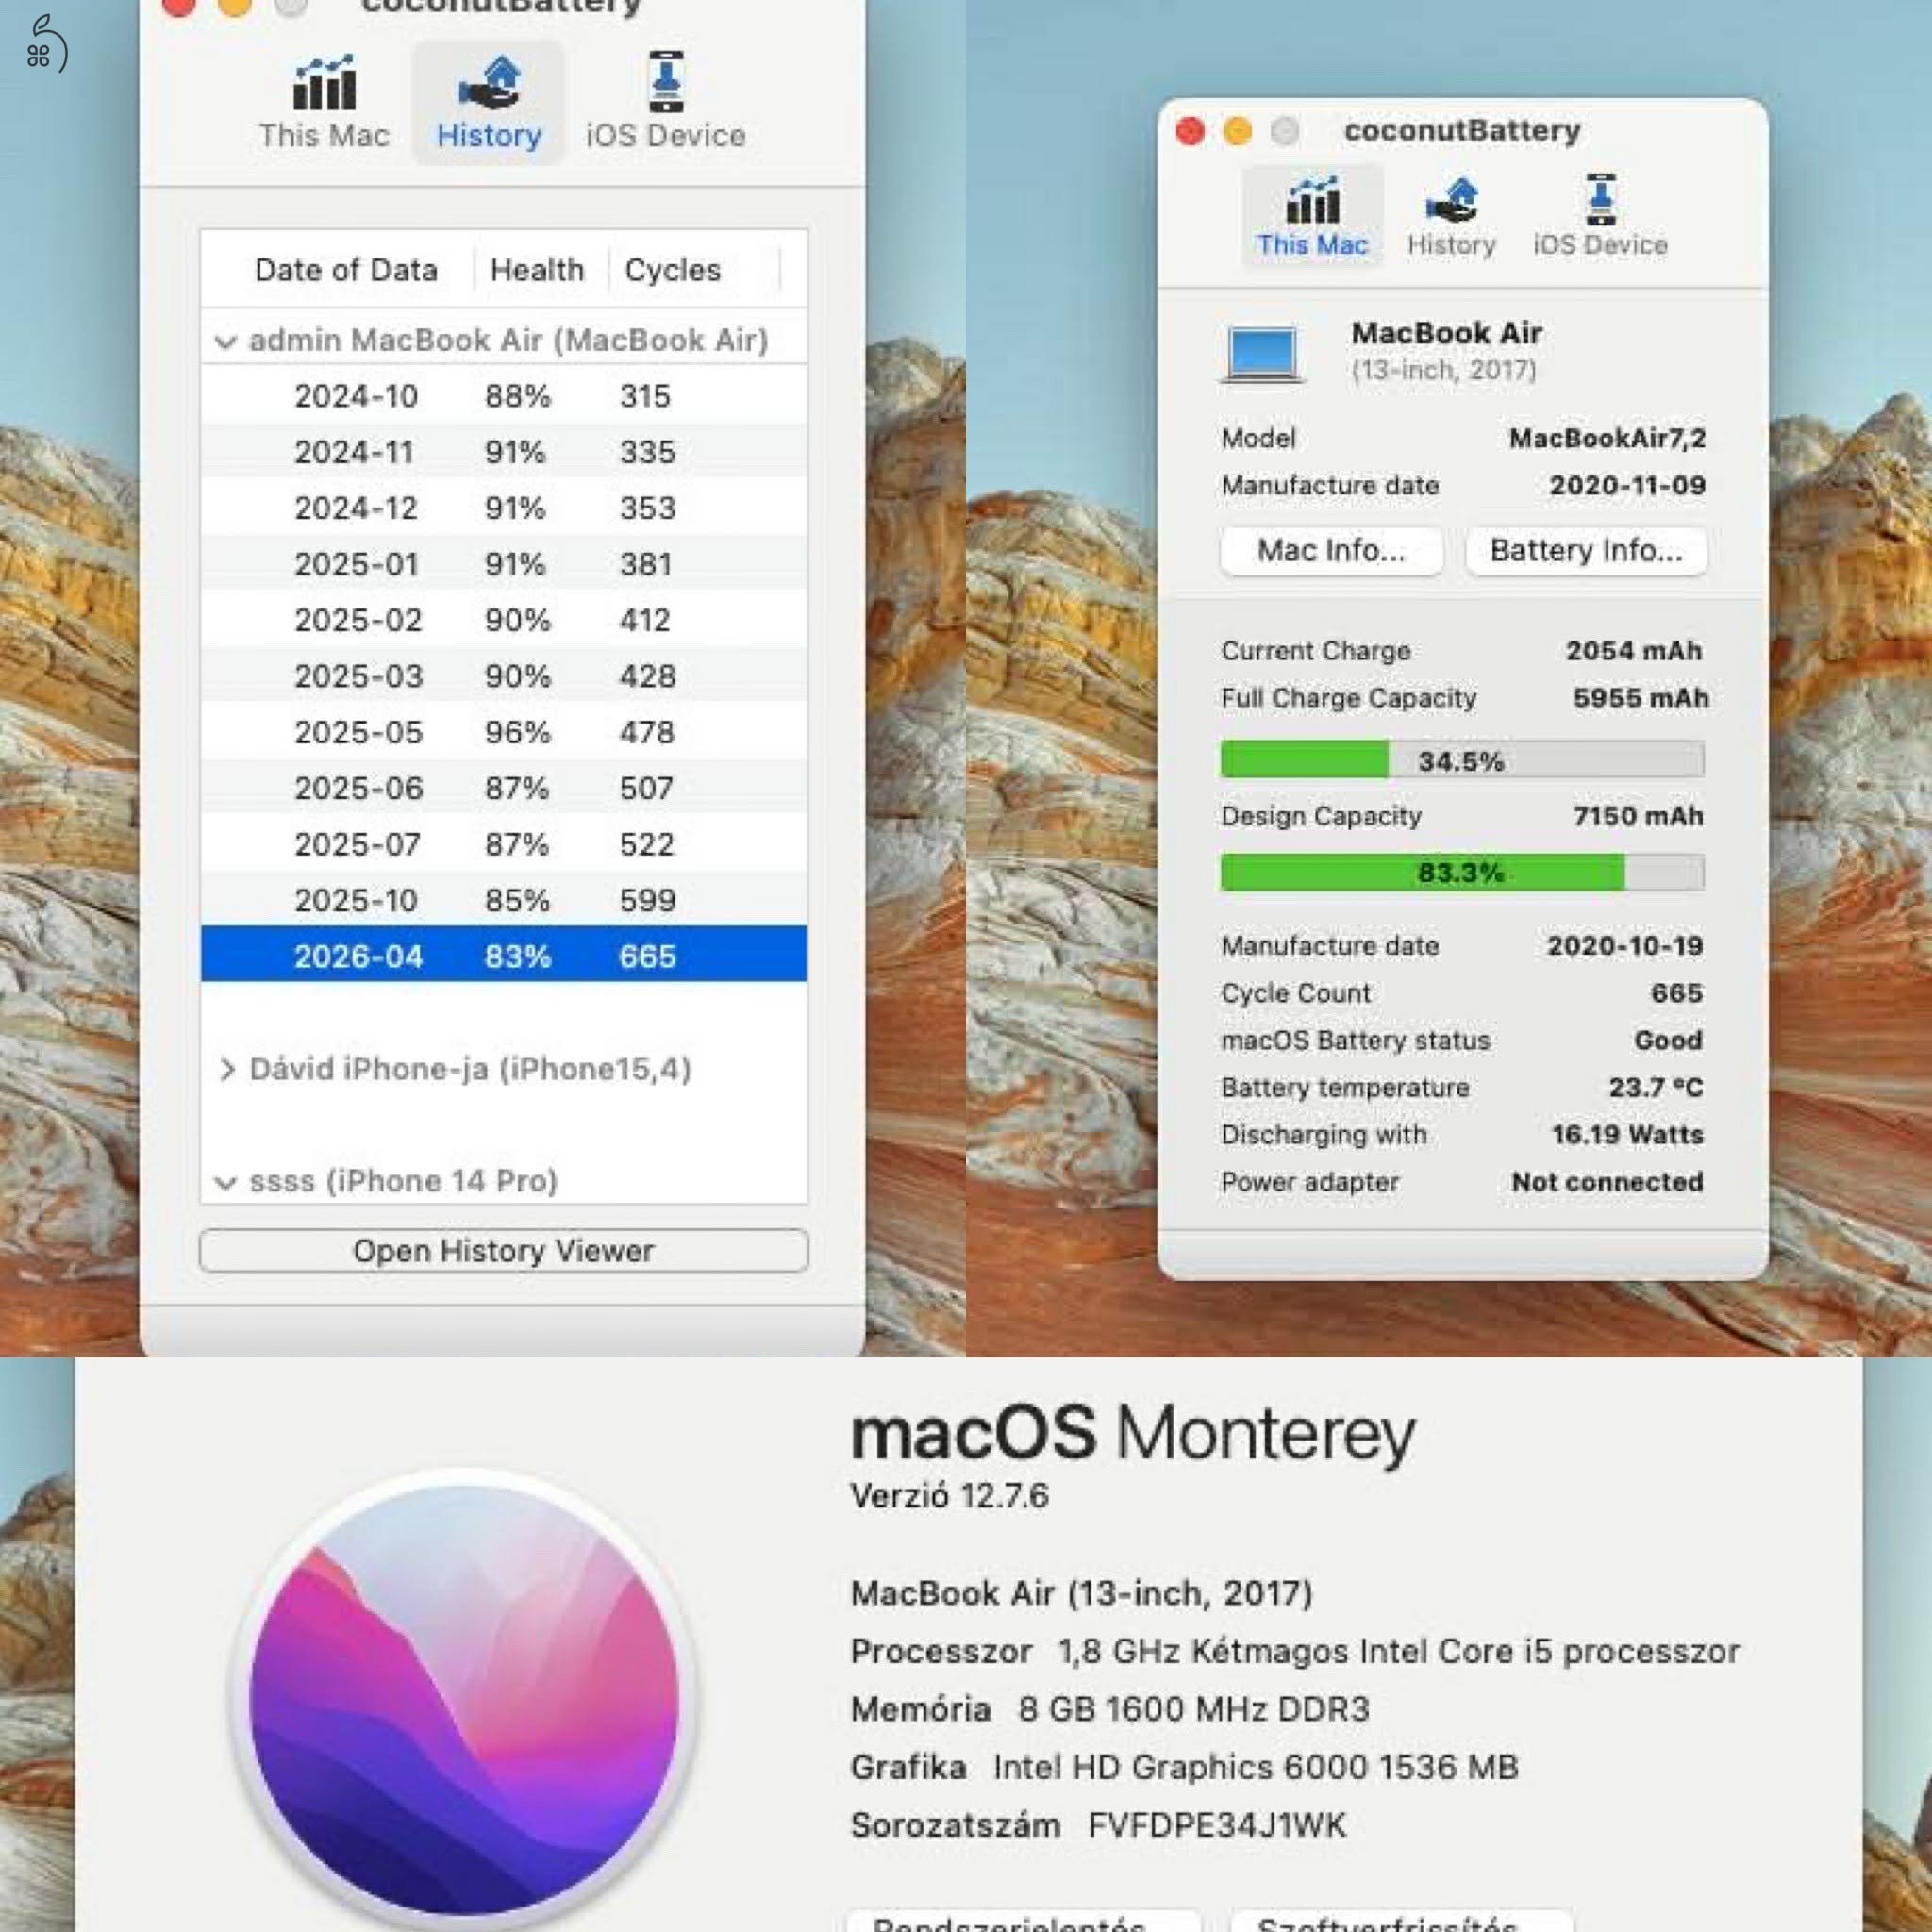Click the 34.5% charge progress bar
Image resolution: width=1932 pixels, height=1932 pixels.
click(x=1462, y=760)
